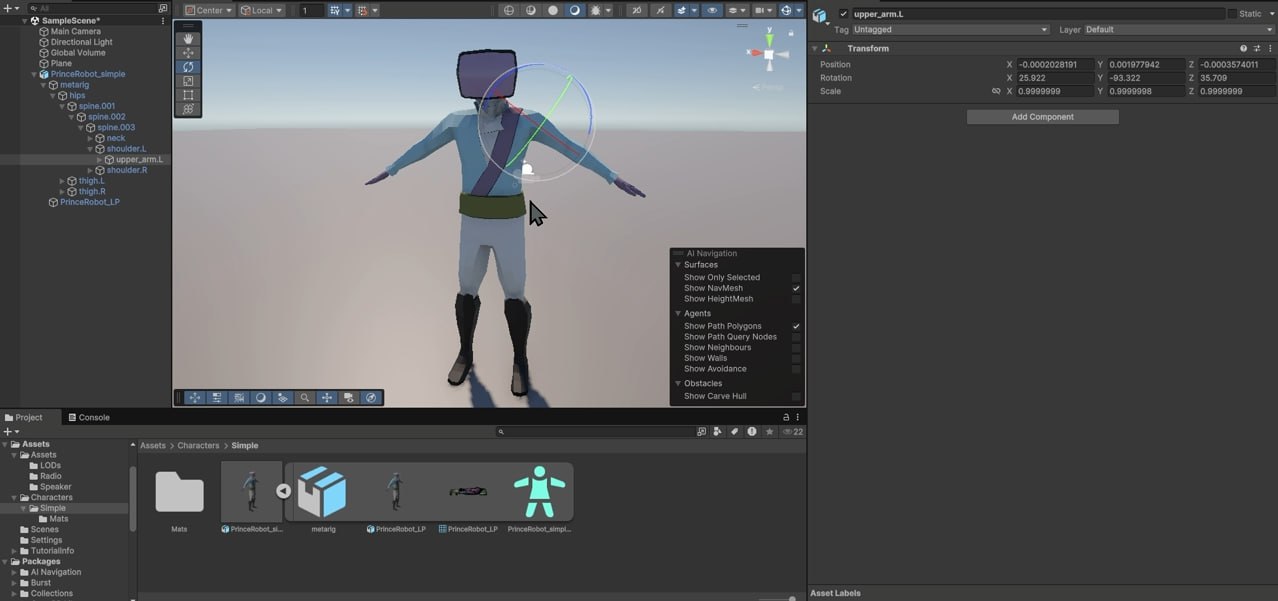Viewport: 1278px width, 601px height.
Task: Select the combined Transform tool
Action: [189, 109]
